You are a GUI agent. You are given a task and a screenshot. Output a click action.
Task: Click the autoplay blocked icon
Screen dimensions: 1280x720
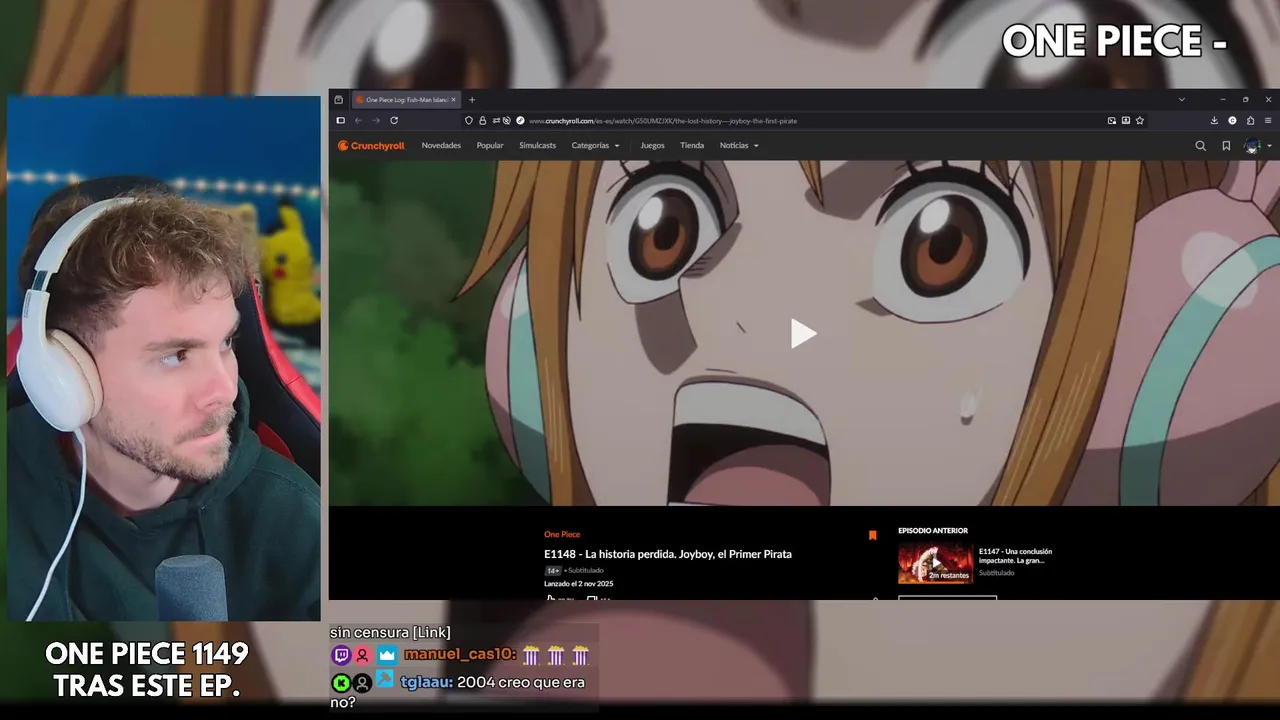pyautogui.click(x=507, y=121)
